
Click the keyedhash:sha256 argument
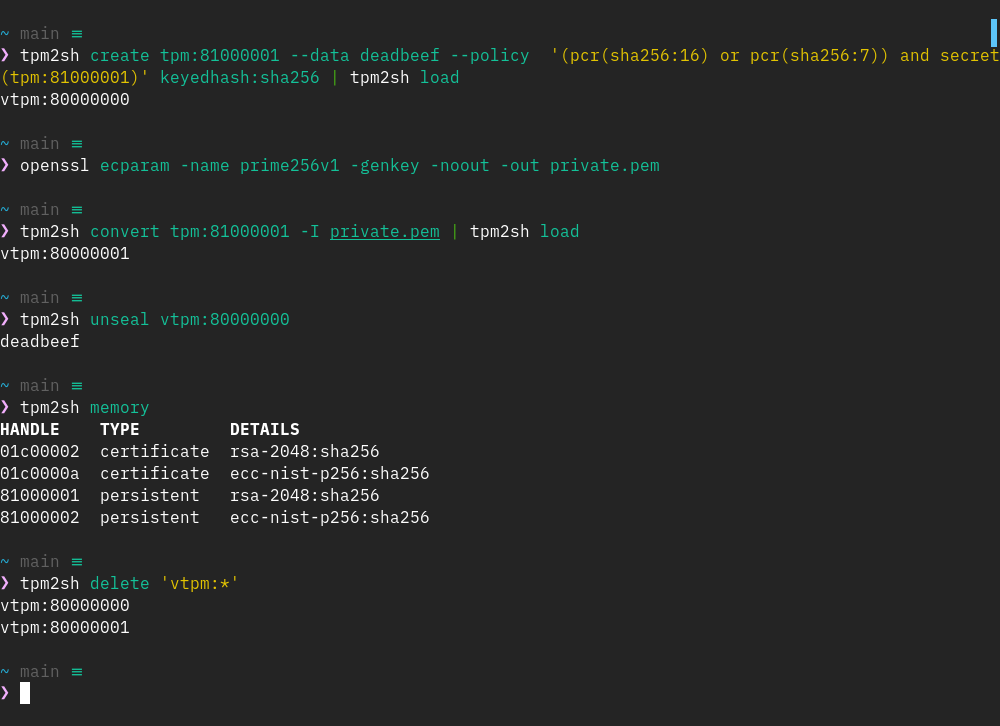click(x=239, y=78)
